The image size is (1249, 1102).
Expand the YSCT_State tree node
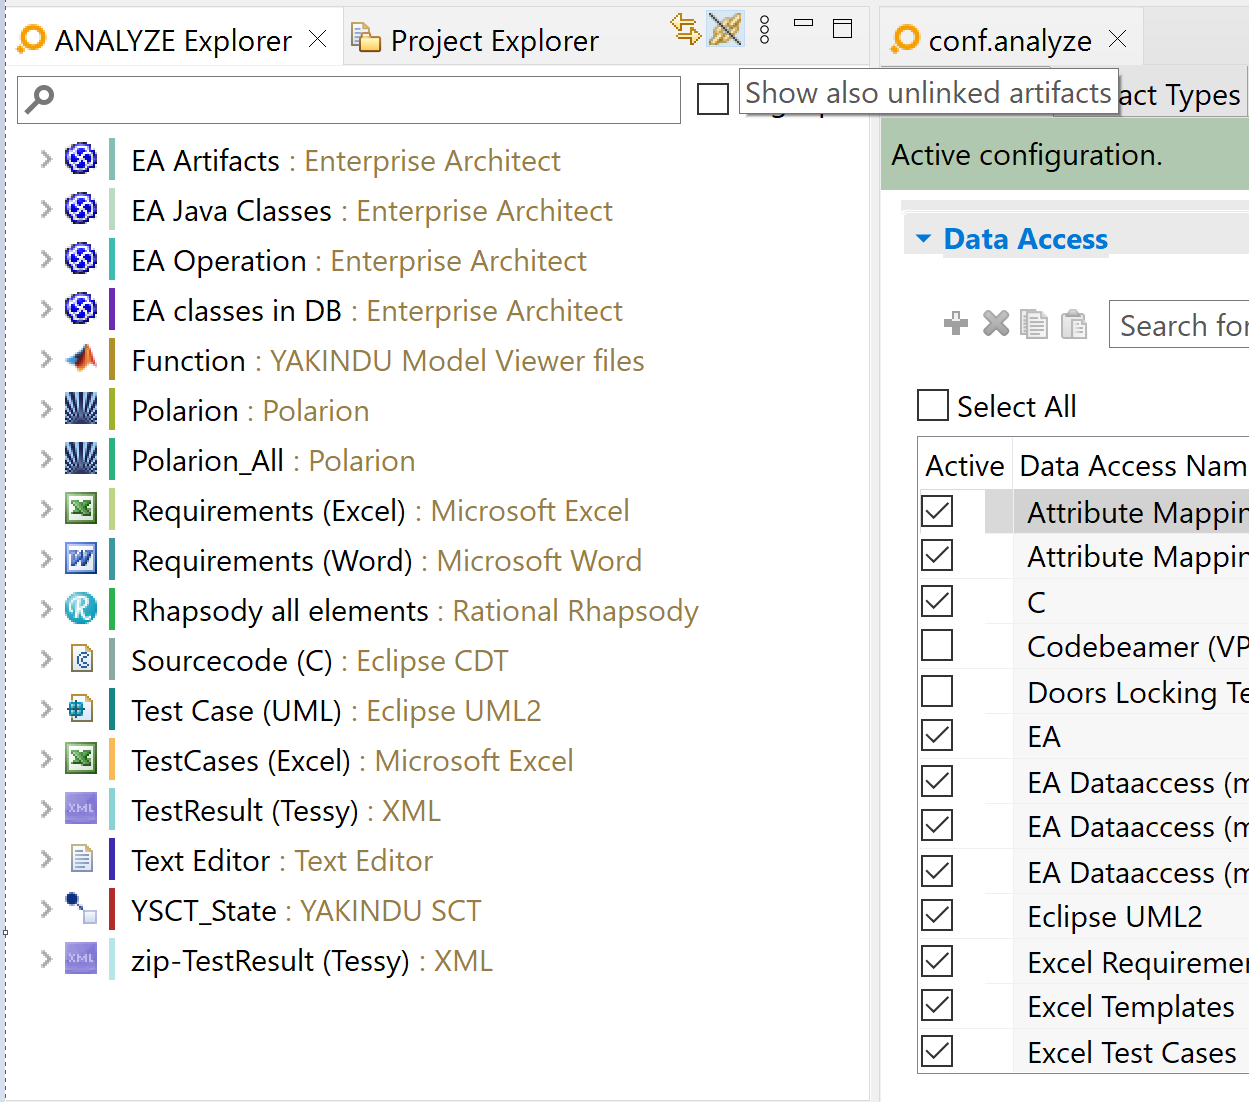[x=45, y=909]
